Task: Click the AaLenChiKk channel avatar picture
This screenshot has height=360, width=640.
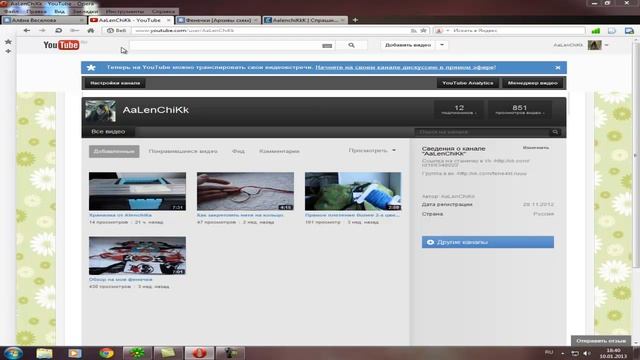Action: pos(100,111)
